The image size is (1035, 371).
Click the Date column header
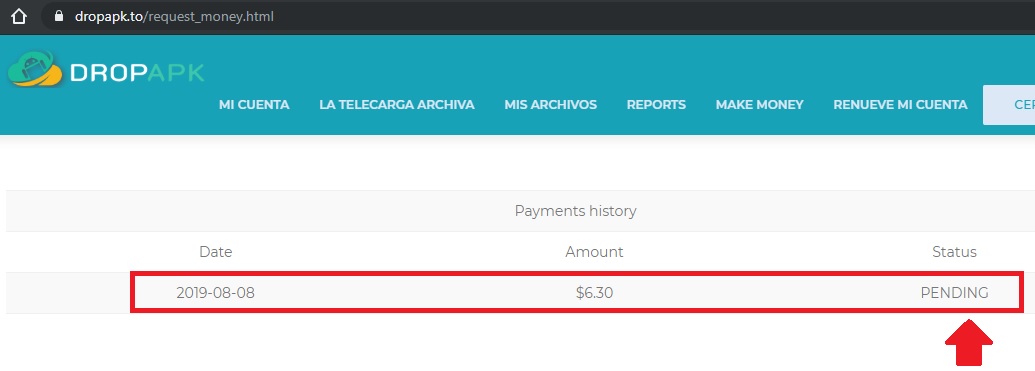(x=216, y=252)
